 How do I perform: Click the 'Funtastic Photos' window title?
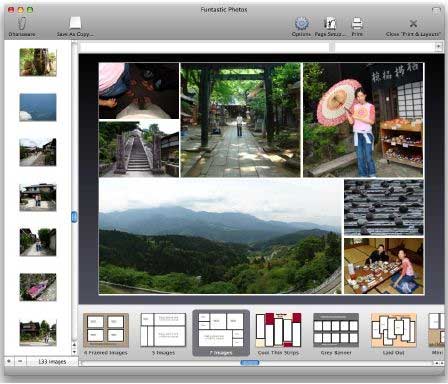point(224,10)
